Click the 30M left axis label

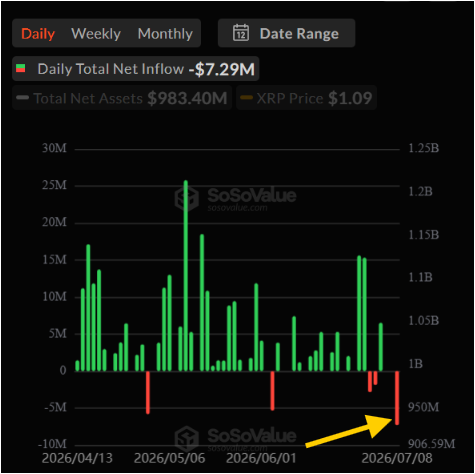coord(54,148)
